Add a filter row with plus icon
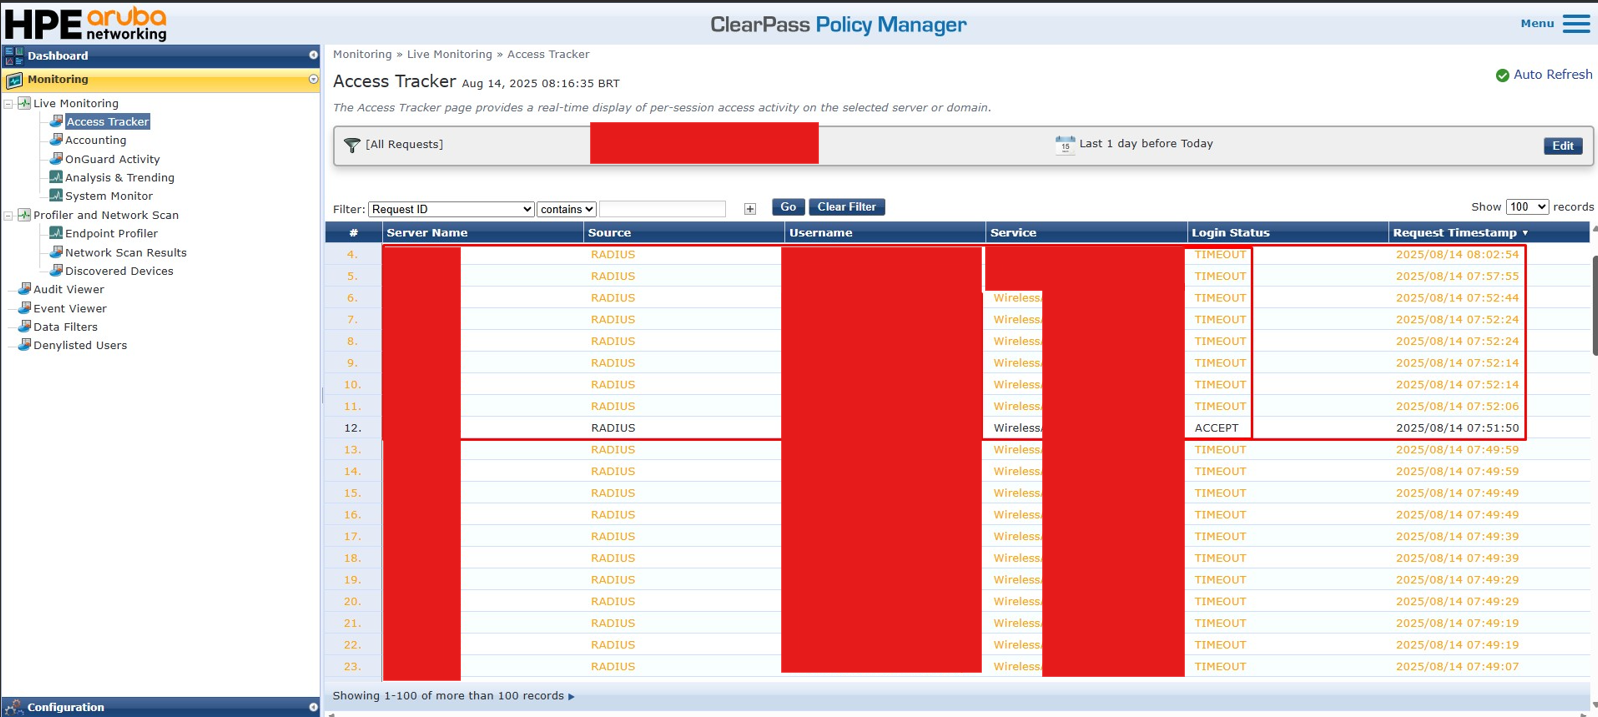 pos(750,209)
